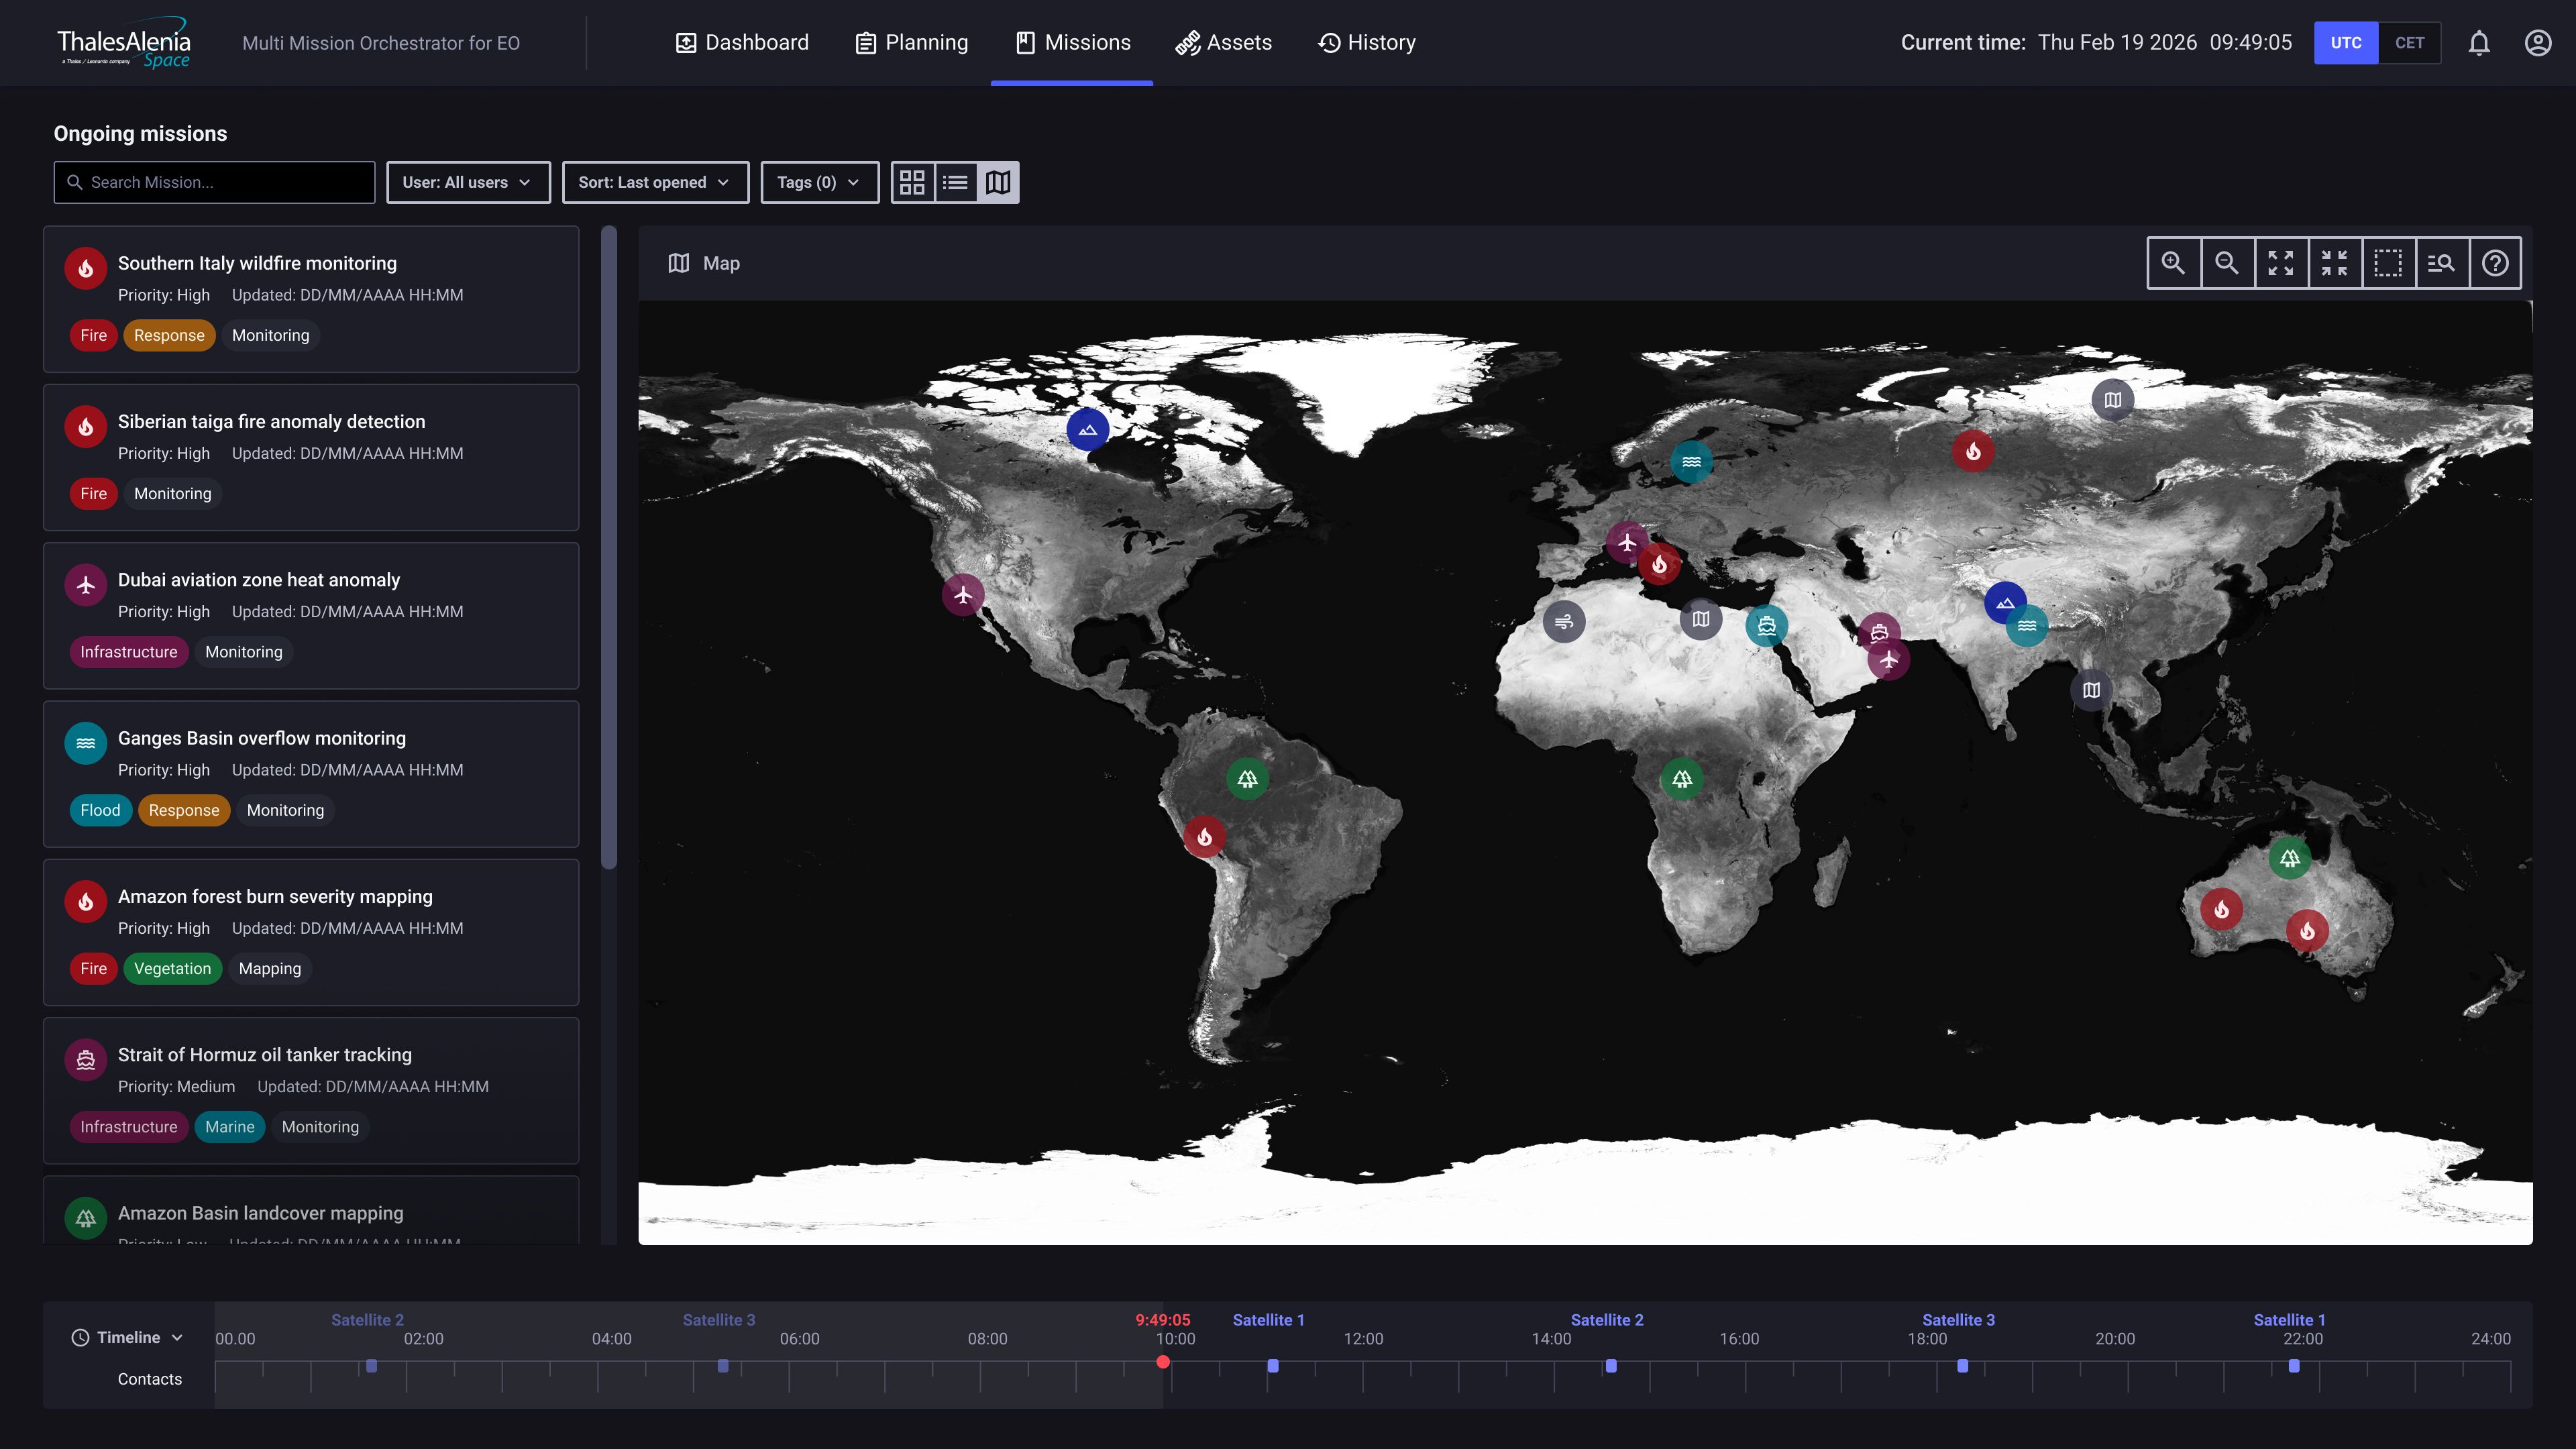Click the forest marker in central Africa
The height and width of the screenshot is (1449, 2576).
(1682, 779)
